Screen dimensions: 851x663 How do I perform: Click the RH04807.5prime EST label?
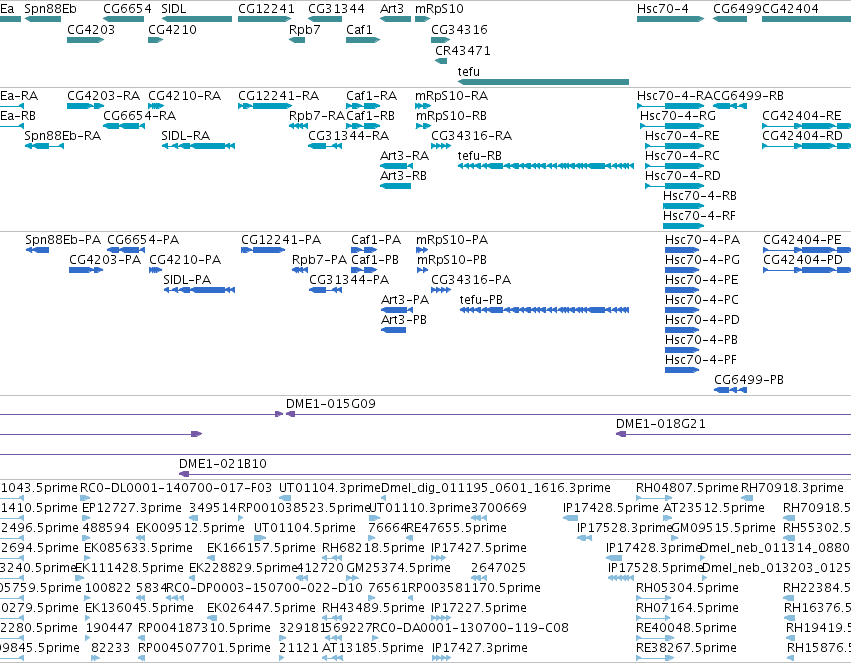coord(687,488)
